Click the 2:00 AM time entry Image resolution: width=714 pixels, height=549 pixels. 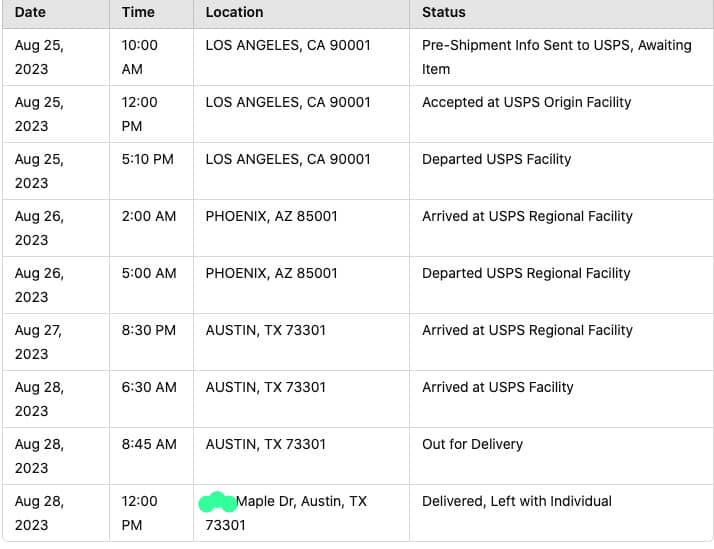tap(148, 216)
